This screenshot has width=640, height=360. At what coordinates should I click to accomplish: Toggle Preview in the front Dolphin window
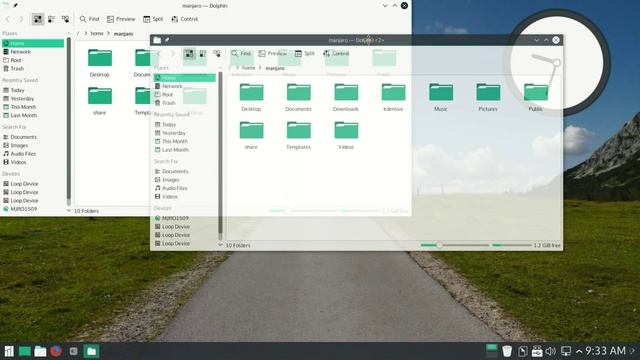pyautogui.click(x=273, y=53)
